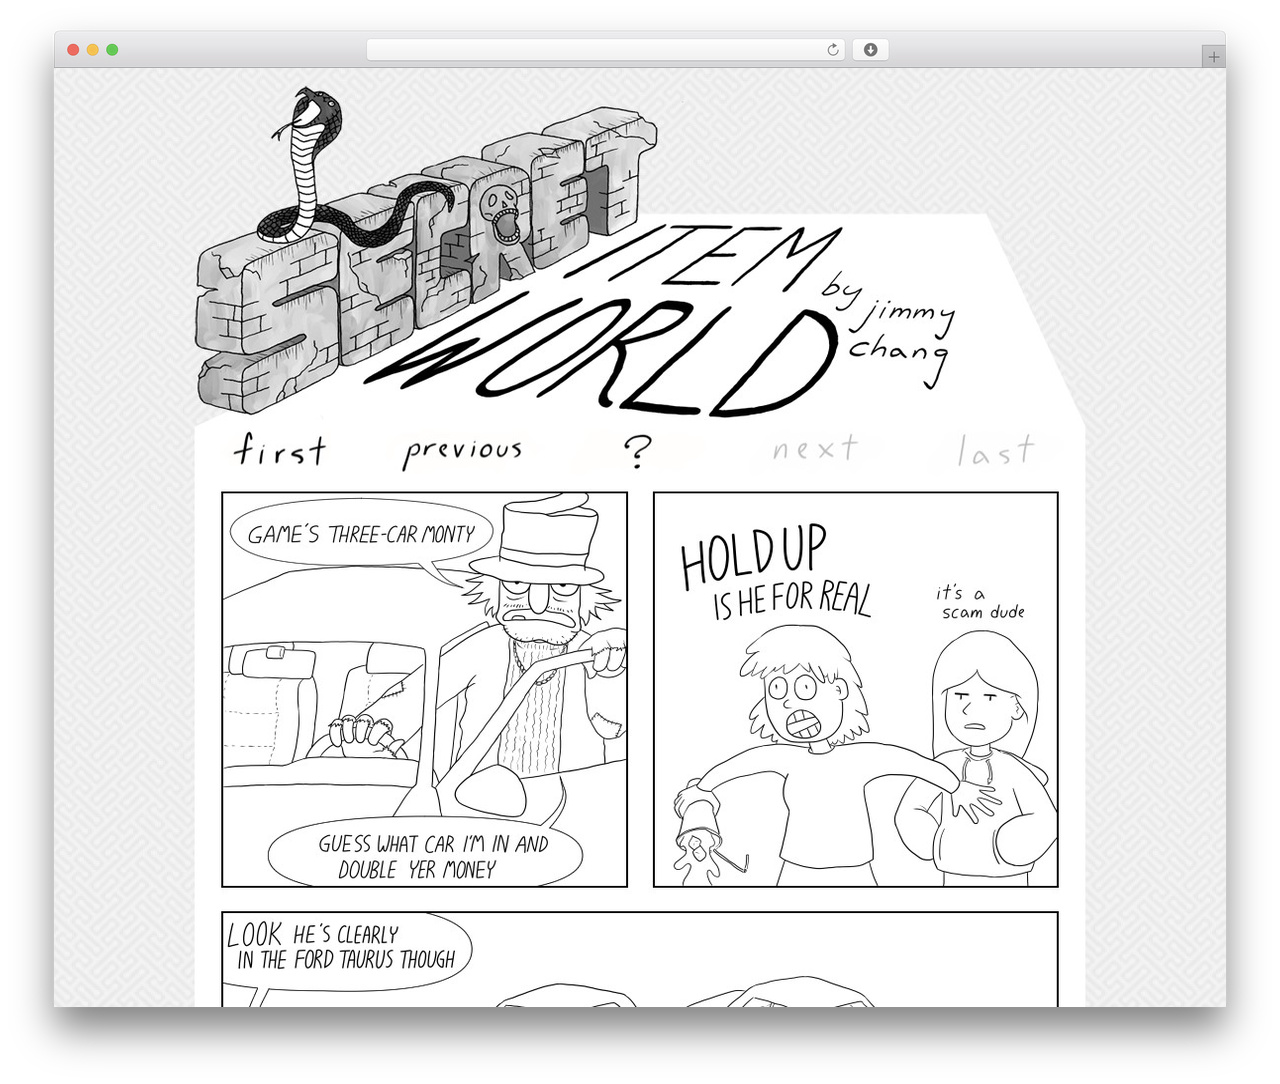Click the greyed-out next link

(x=814, y=448)
